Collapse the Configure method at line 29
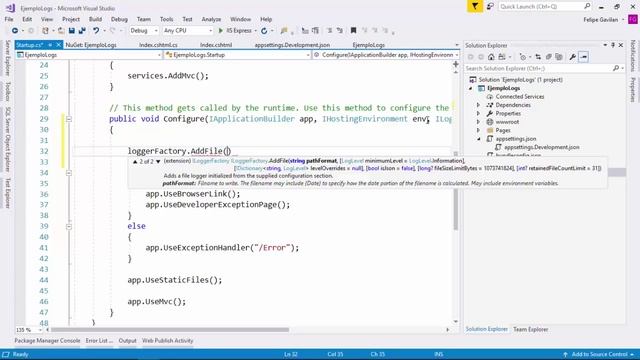The width and height of the screenshot is (640, 360). (69, 119)
